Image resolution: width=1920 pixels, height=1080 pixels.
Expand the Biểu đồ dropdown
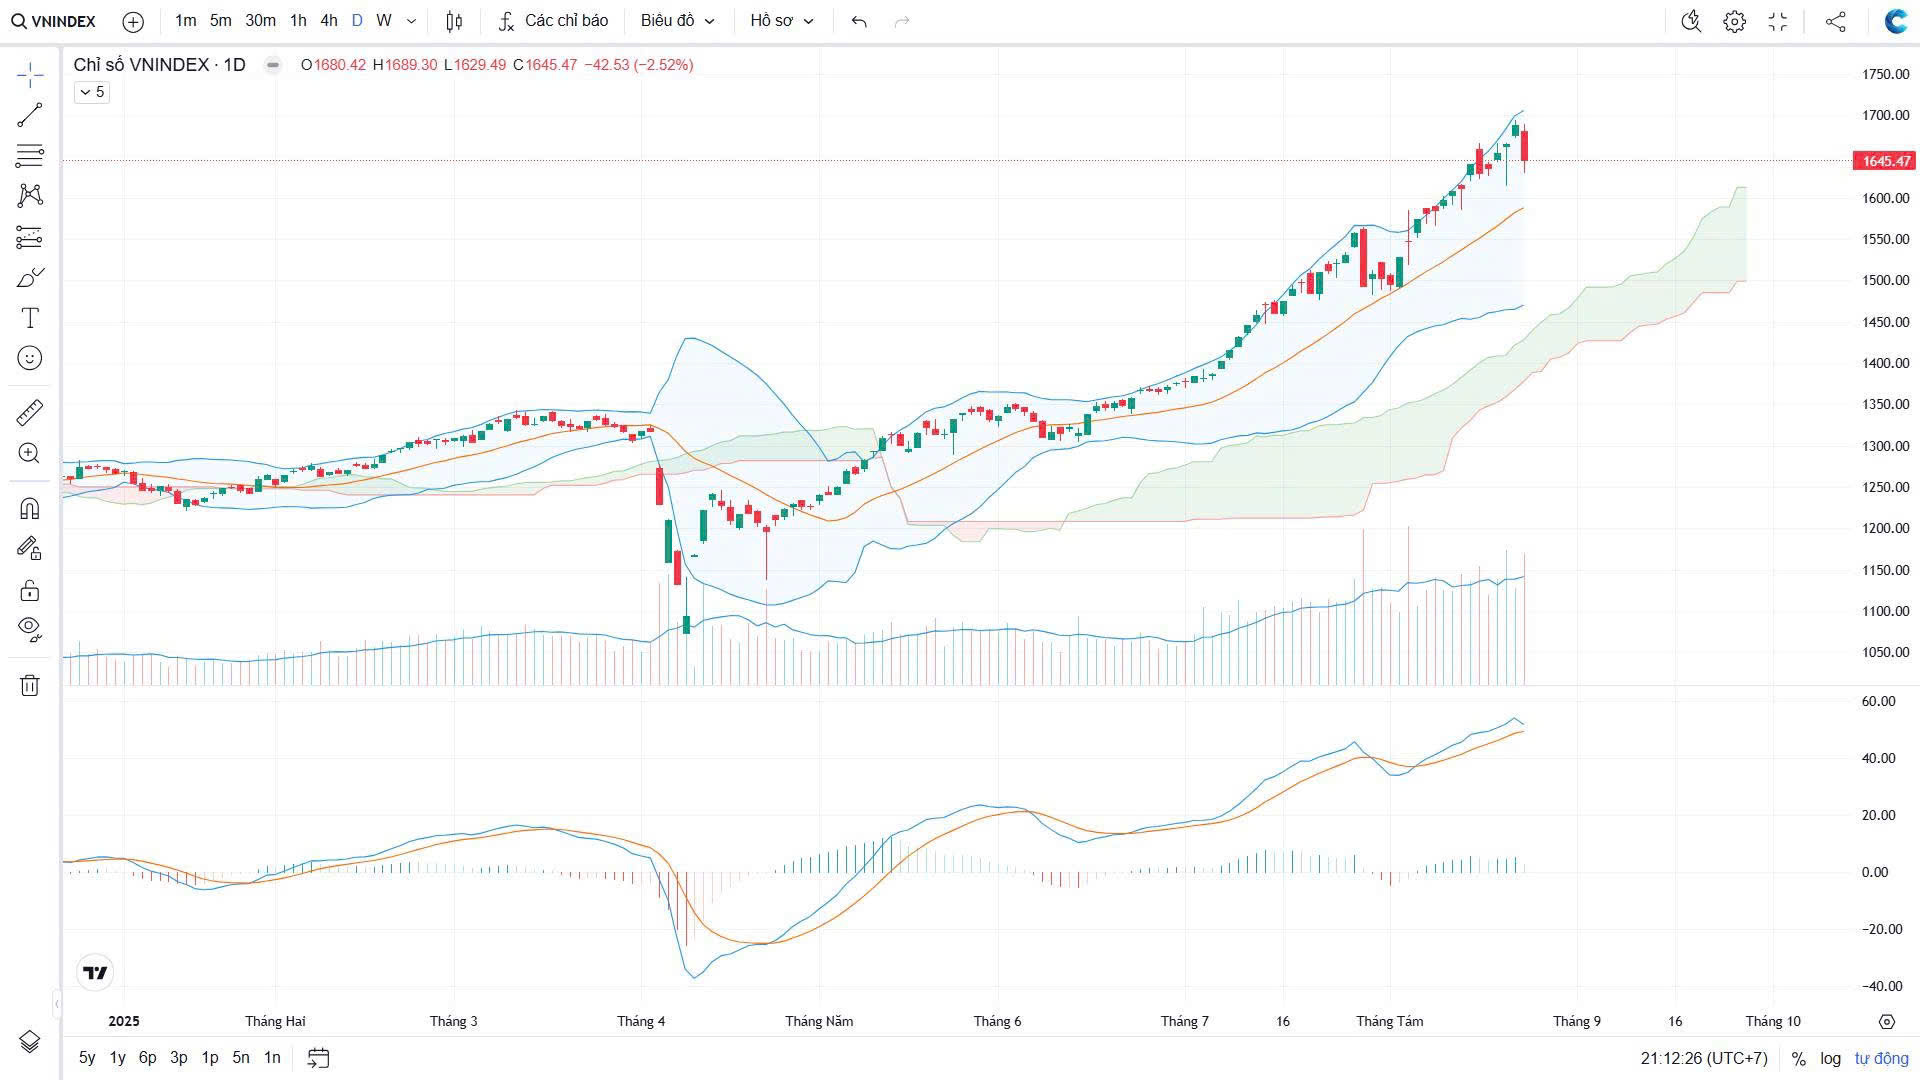(678, 21)
